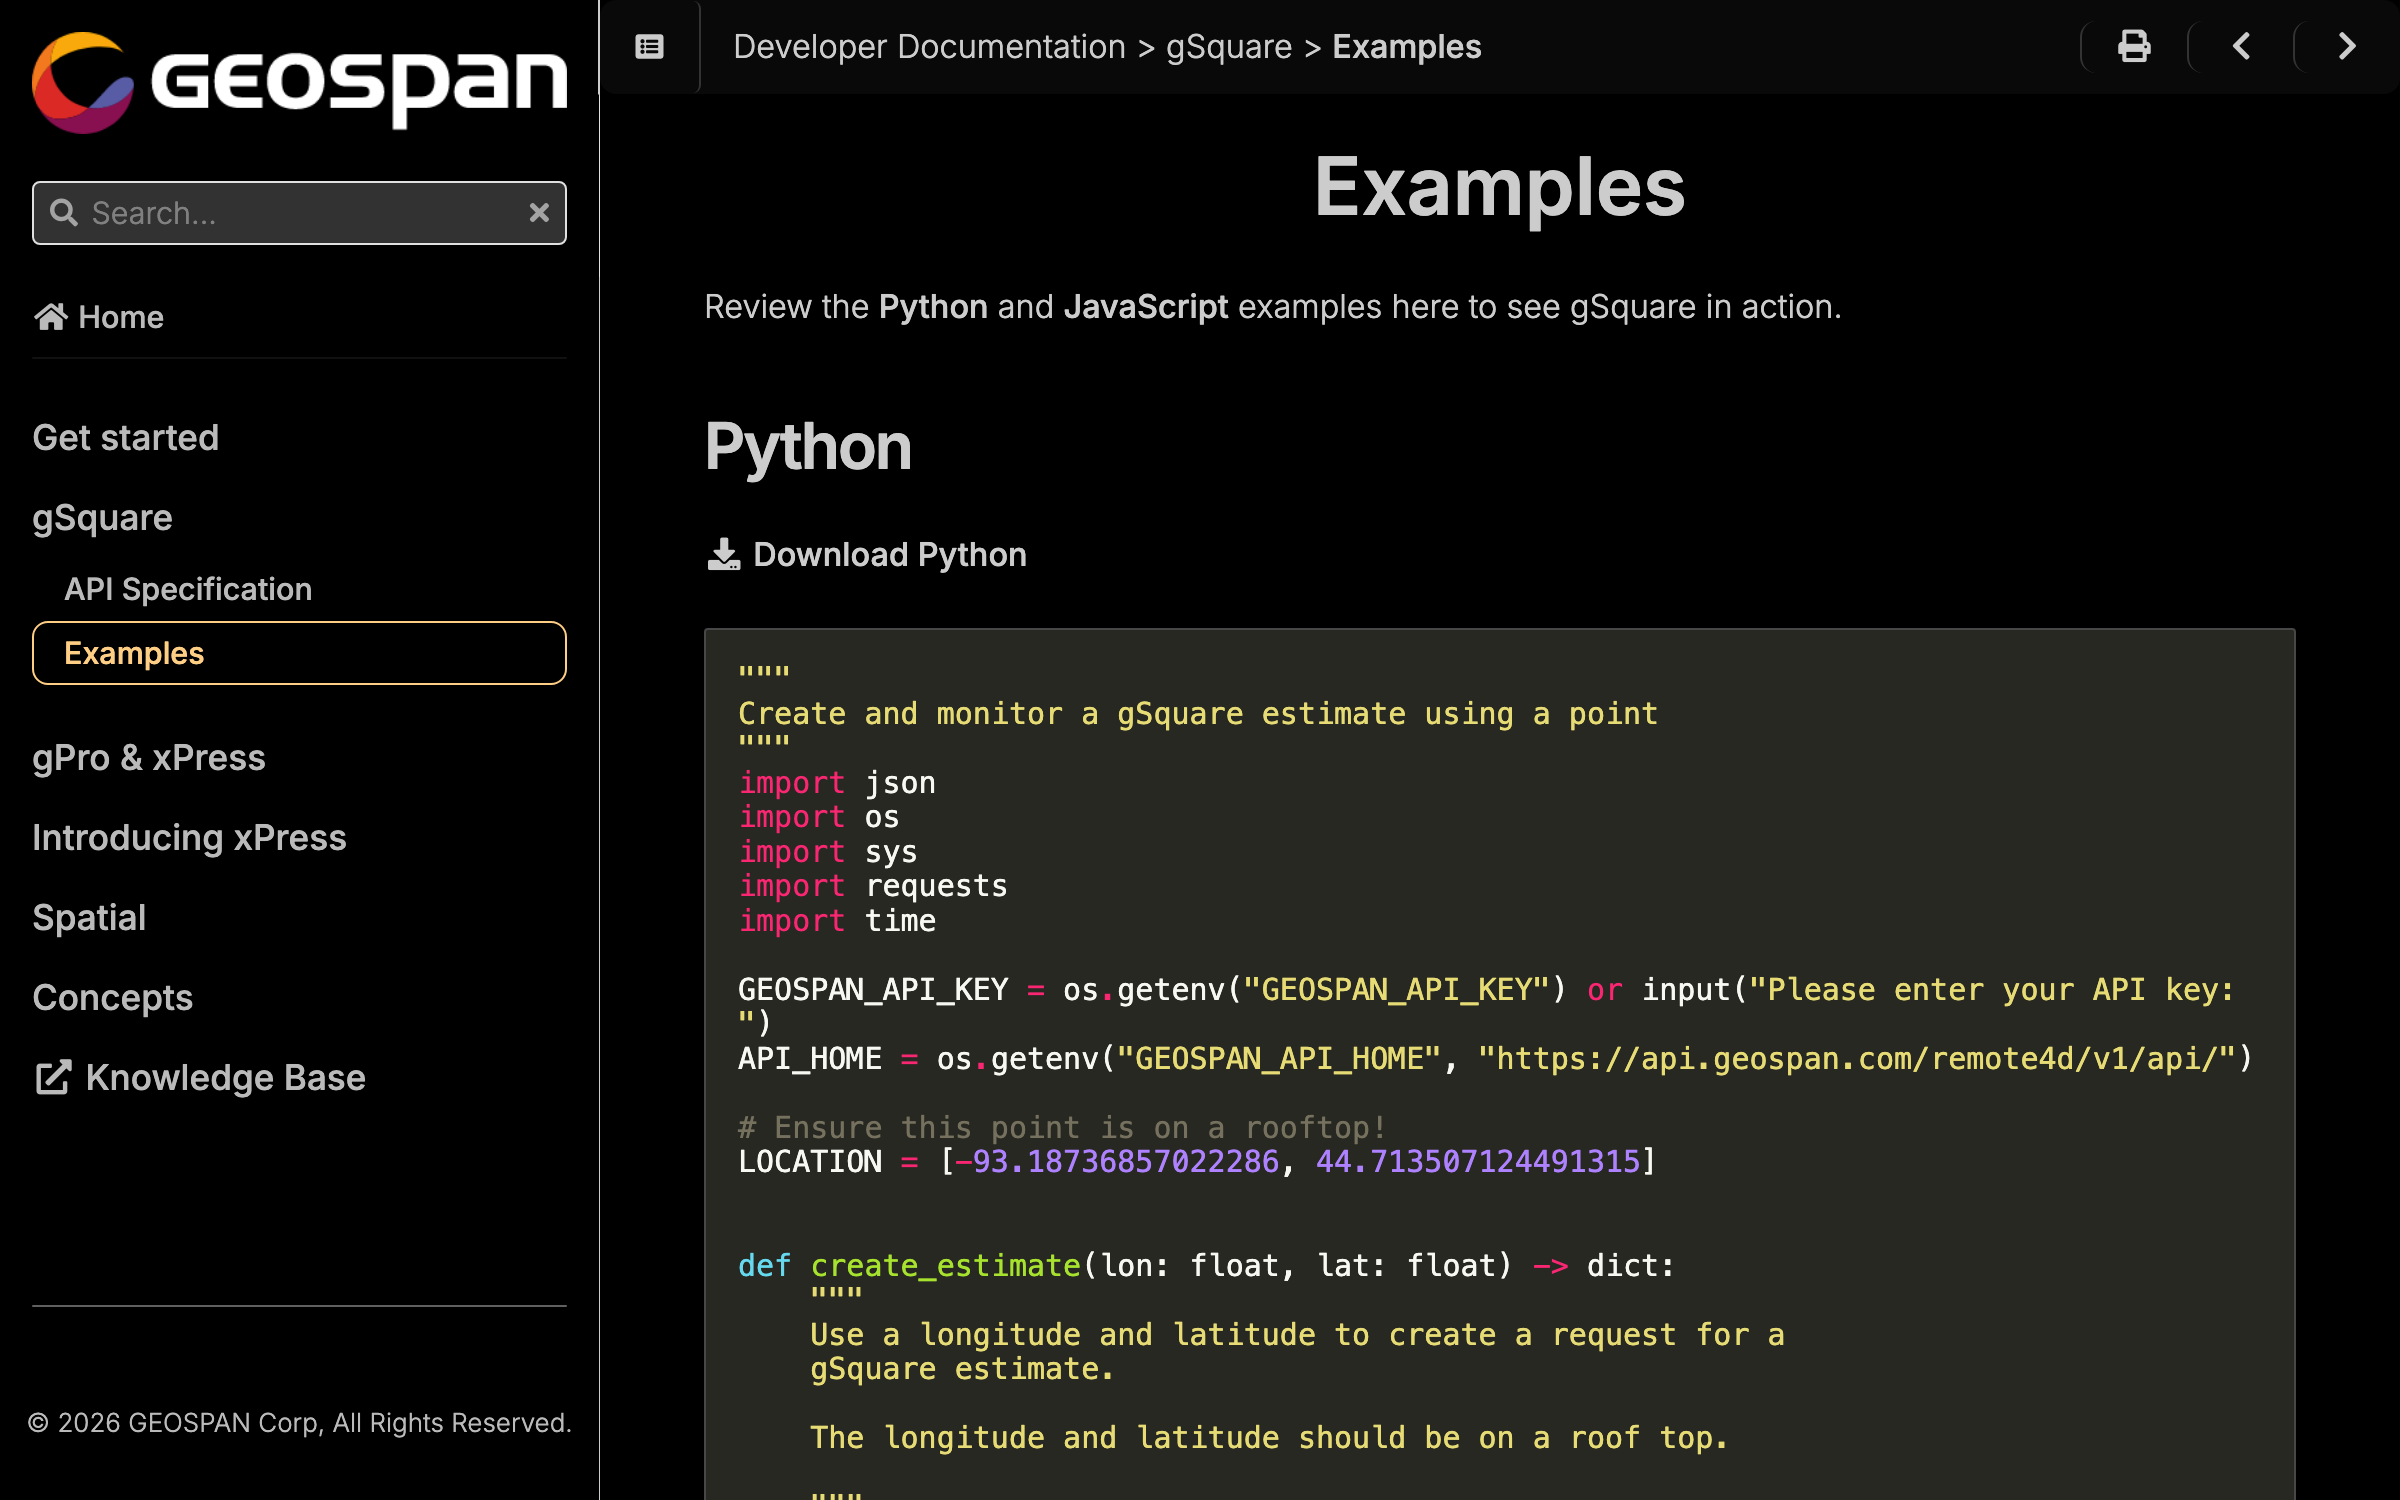Clear the search field with X

(539, 213)
